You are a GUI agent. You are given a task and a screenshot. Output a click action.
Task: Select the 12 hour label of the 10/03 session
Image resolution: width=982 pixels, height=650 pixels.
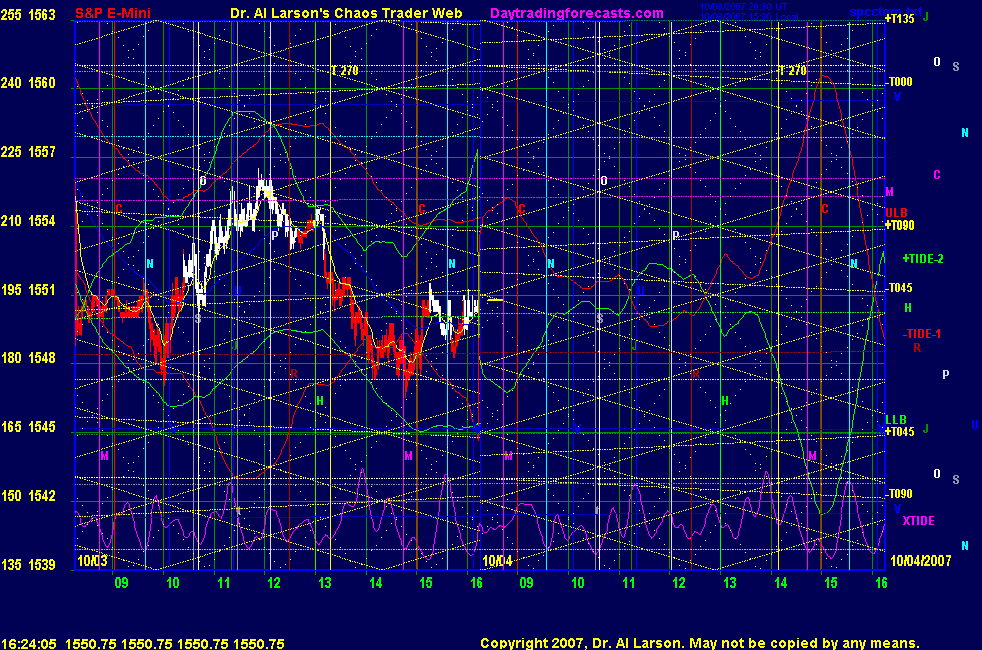tap(274, 583)
